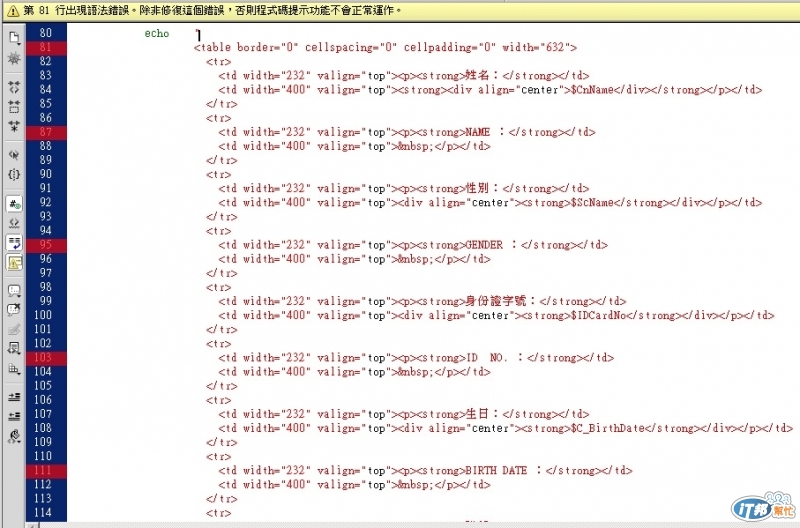This screenshot has height=528, width=800.
Task: Open the Open Documents list in coding toolbar
Action: click(x=14, y=38)
